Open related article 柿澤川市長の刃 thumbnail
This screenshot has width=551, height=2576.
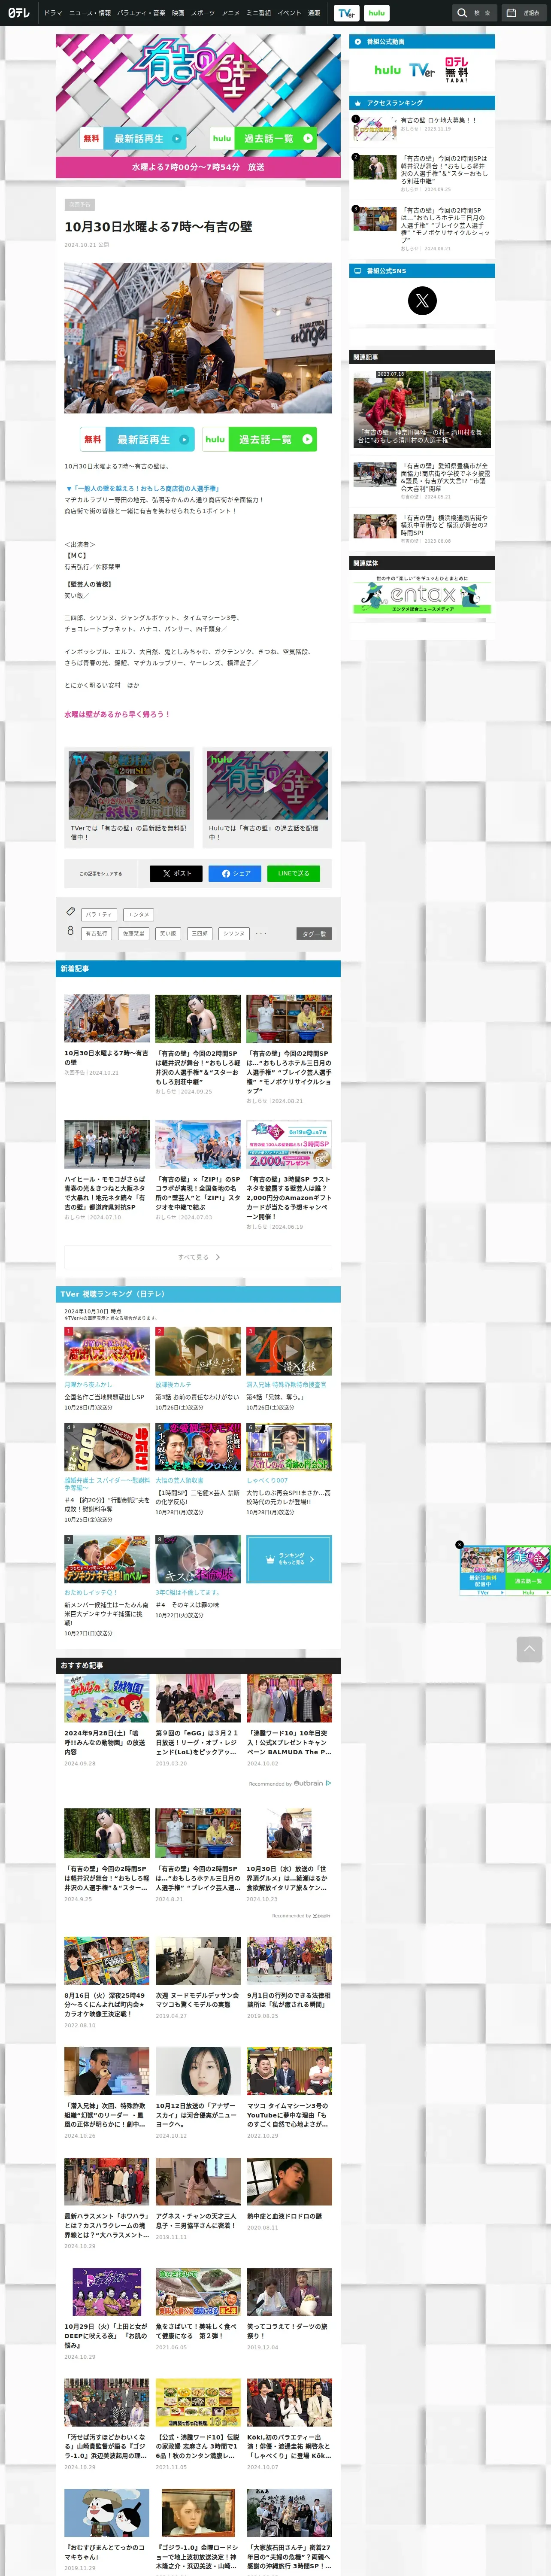coord(422,410)
